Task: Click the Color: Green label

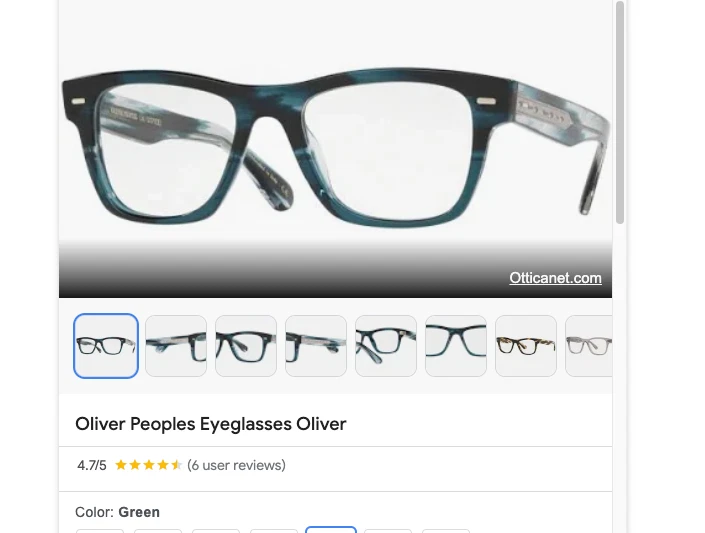Action: 117,512
